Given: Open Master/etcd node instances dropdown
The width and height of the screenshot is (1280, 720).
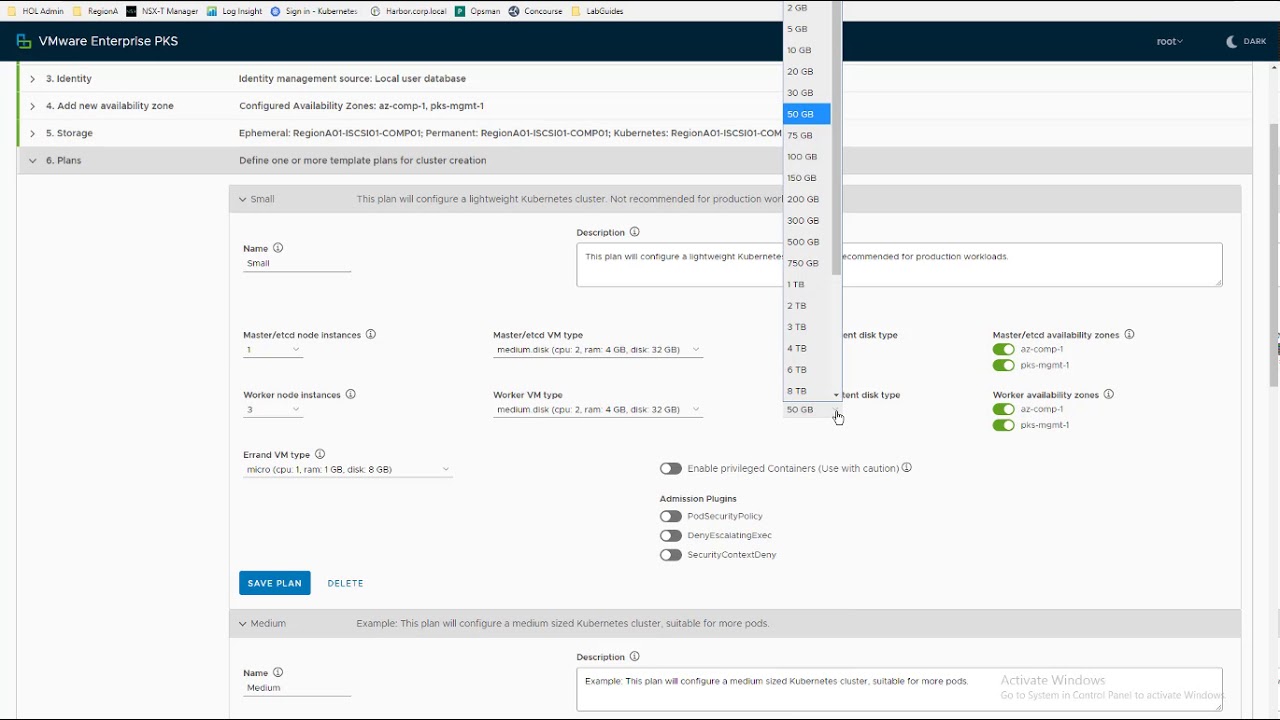Looking at the screenshot, I should pyautogui.click(x=272, y=350).
